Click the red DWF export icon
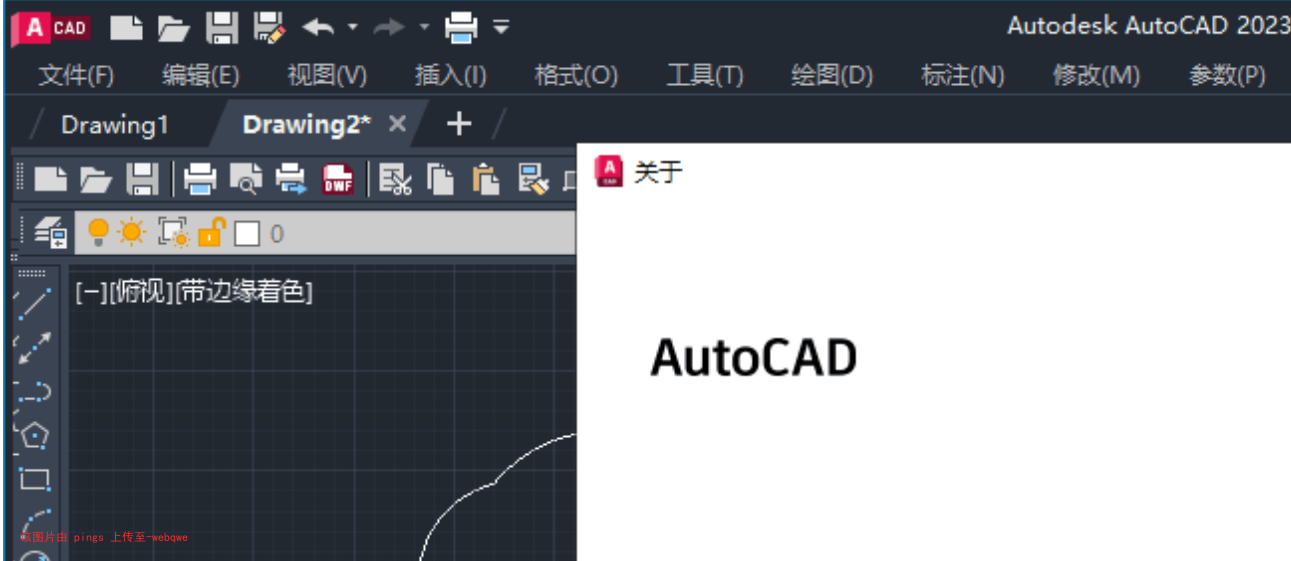Image resolution: width=1291 pixels, height=561 pixels. click(x=338, y=180)
